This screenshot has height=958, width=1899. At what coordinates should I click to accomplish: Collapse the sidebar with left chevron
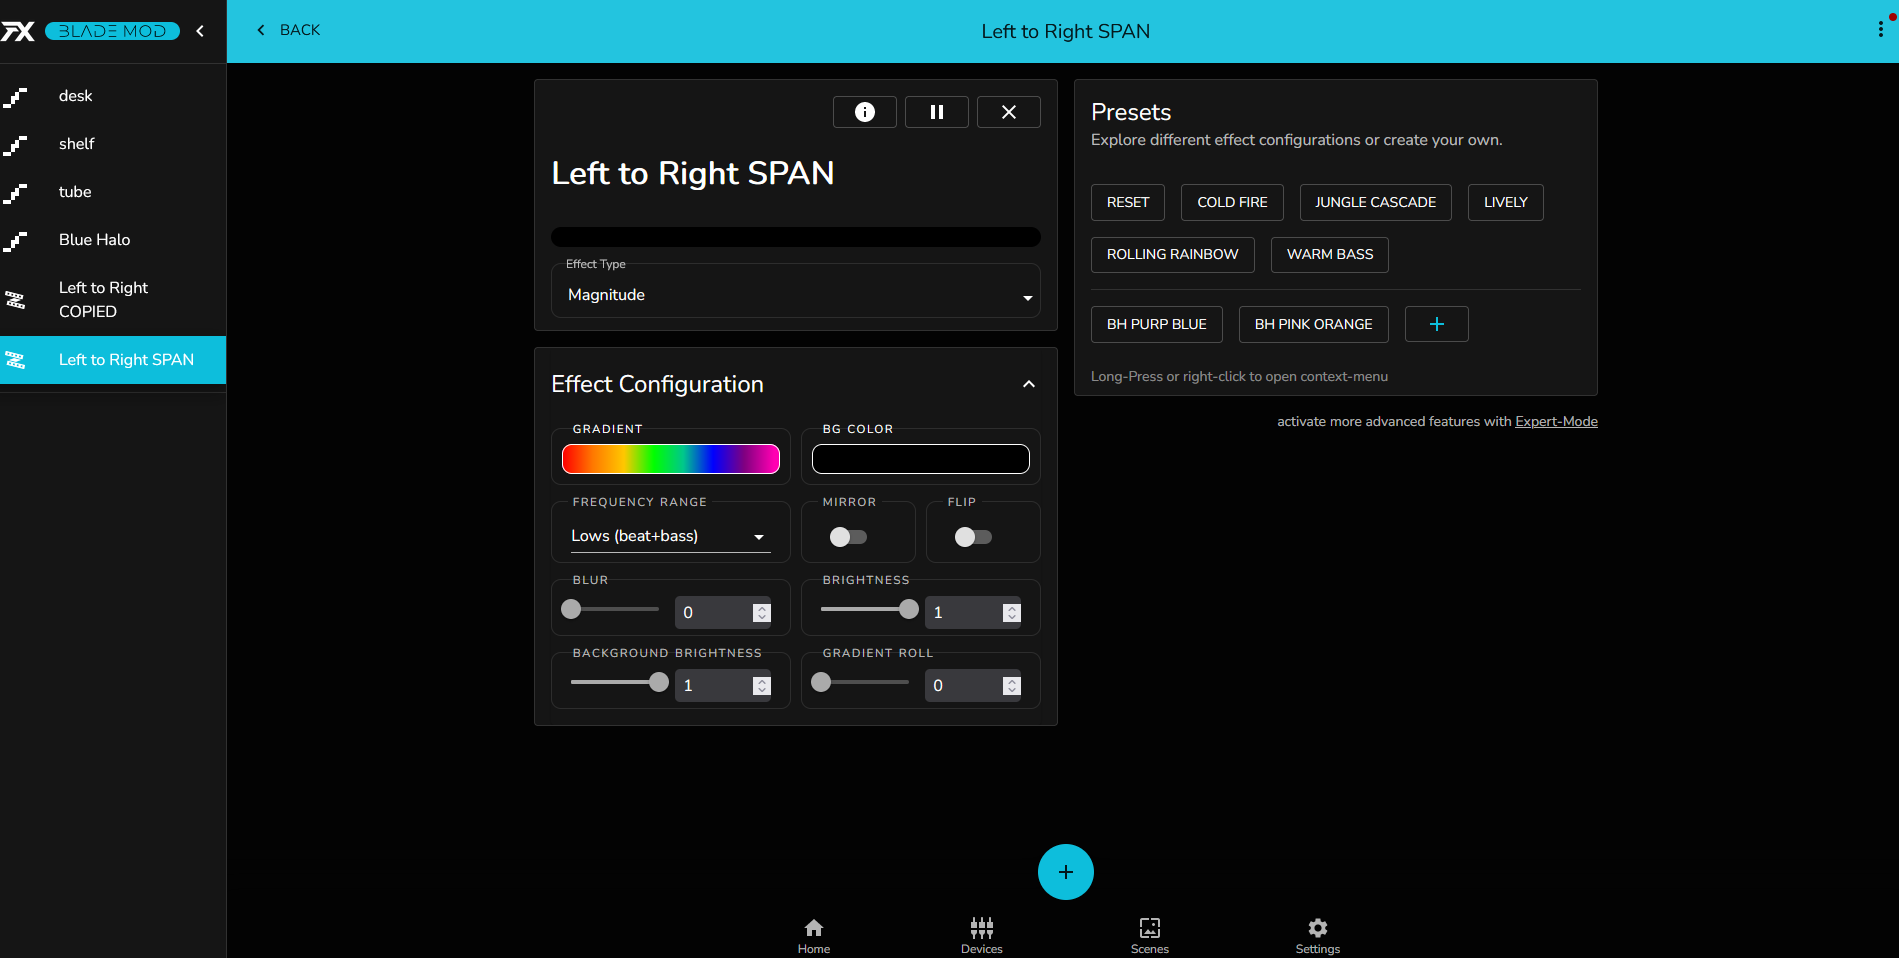(201, 31)
